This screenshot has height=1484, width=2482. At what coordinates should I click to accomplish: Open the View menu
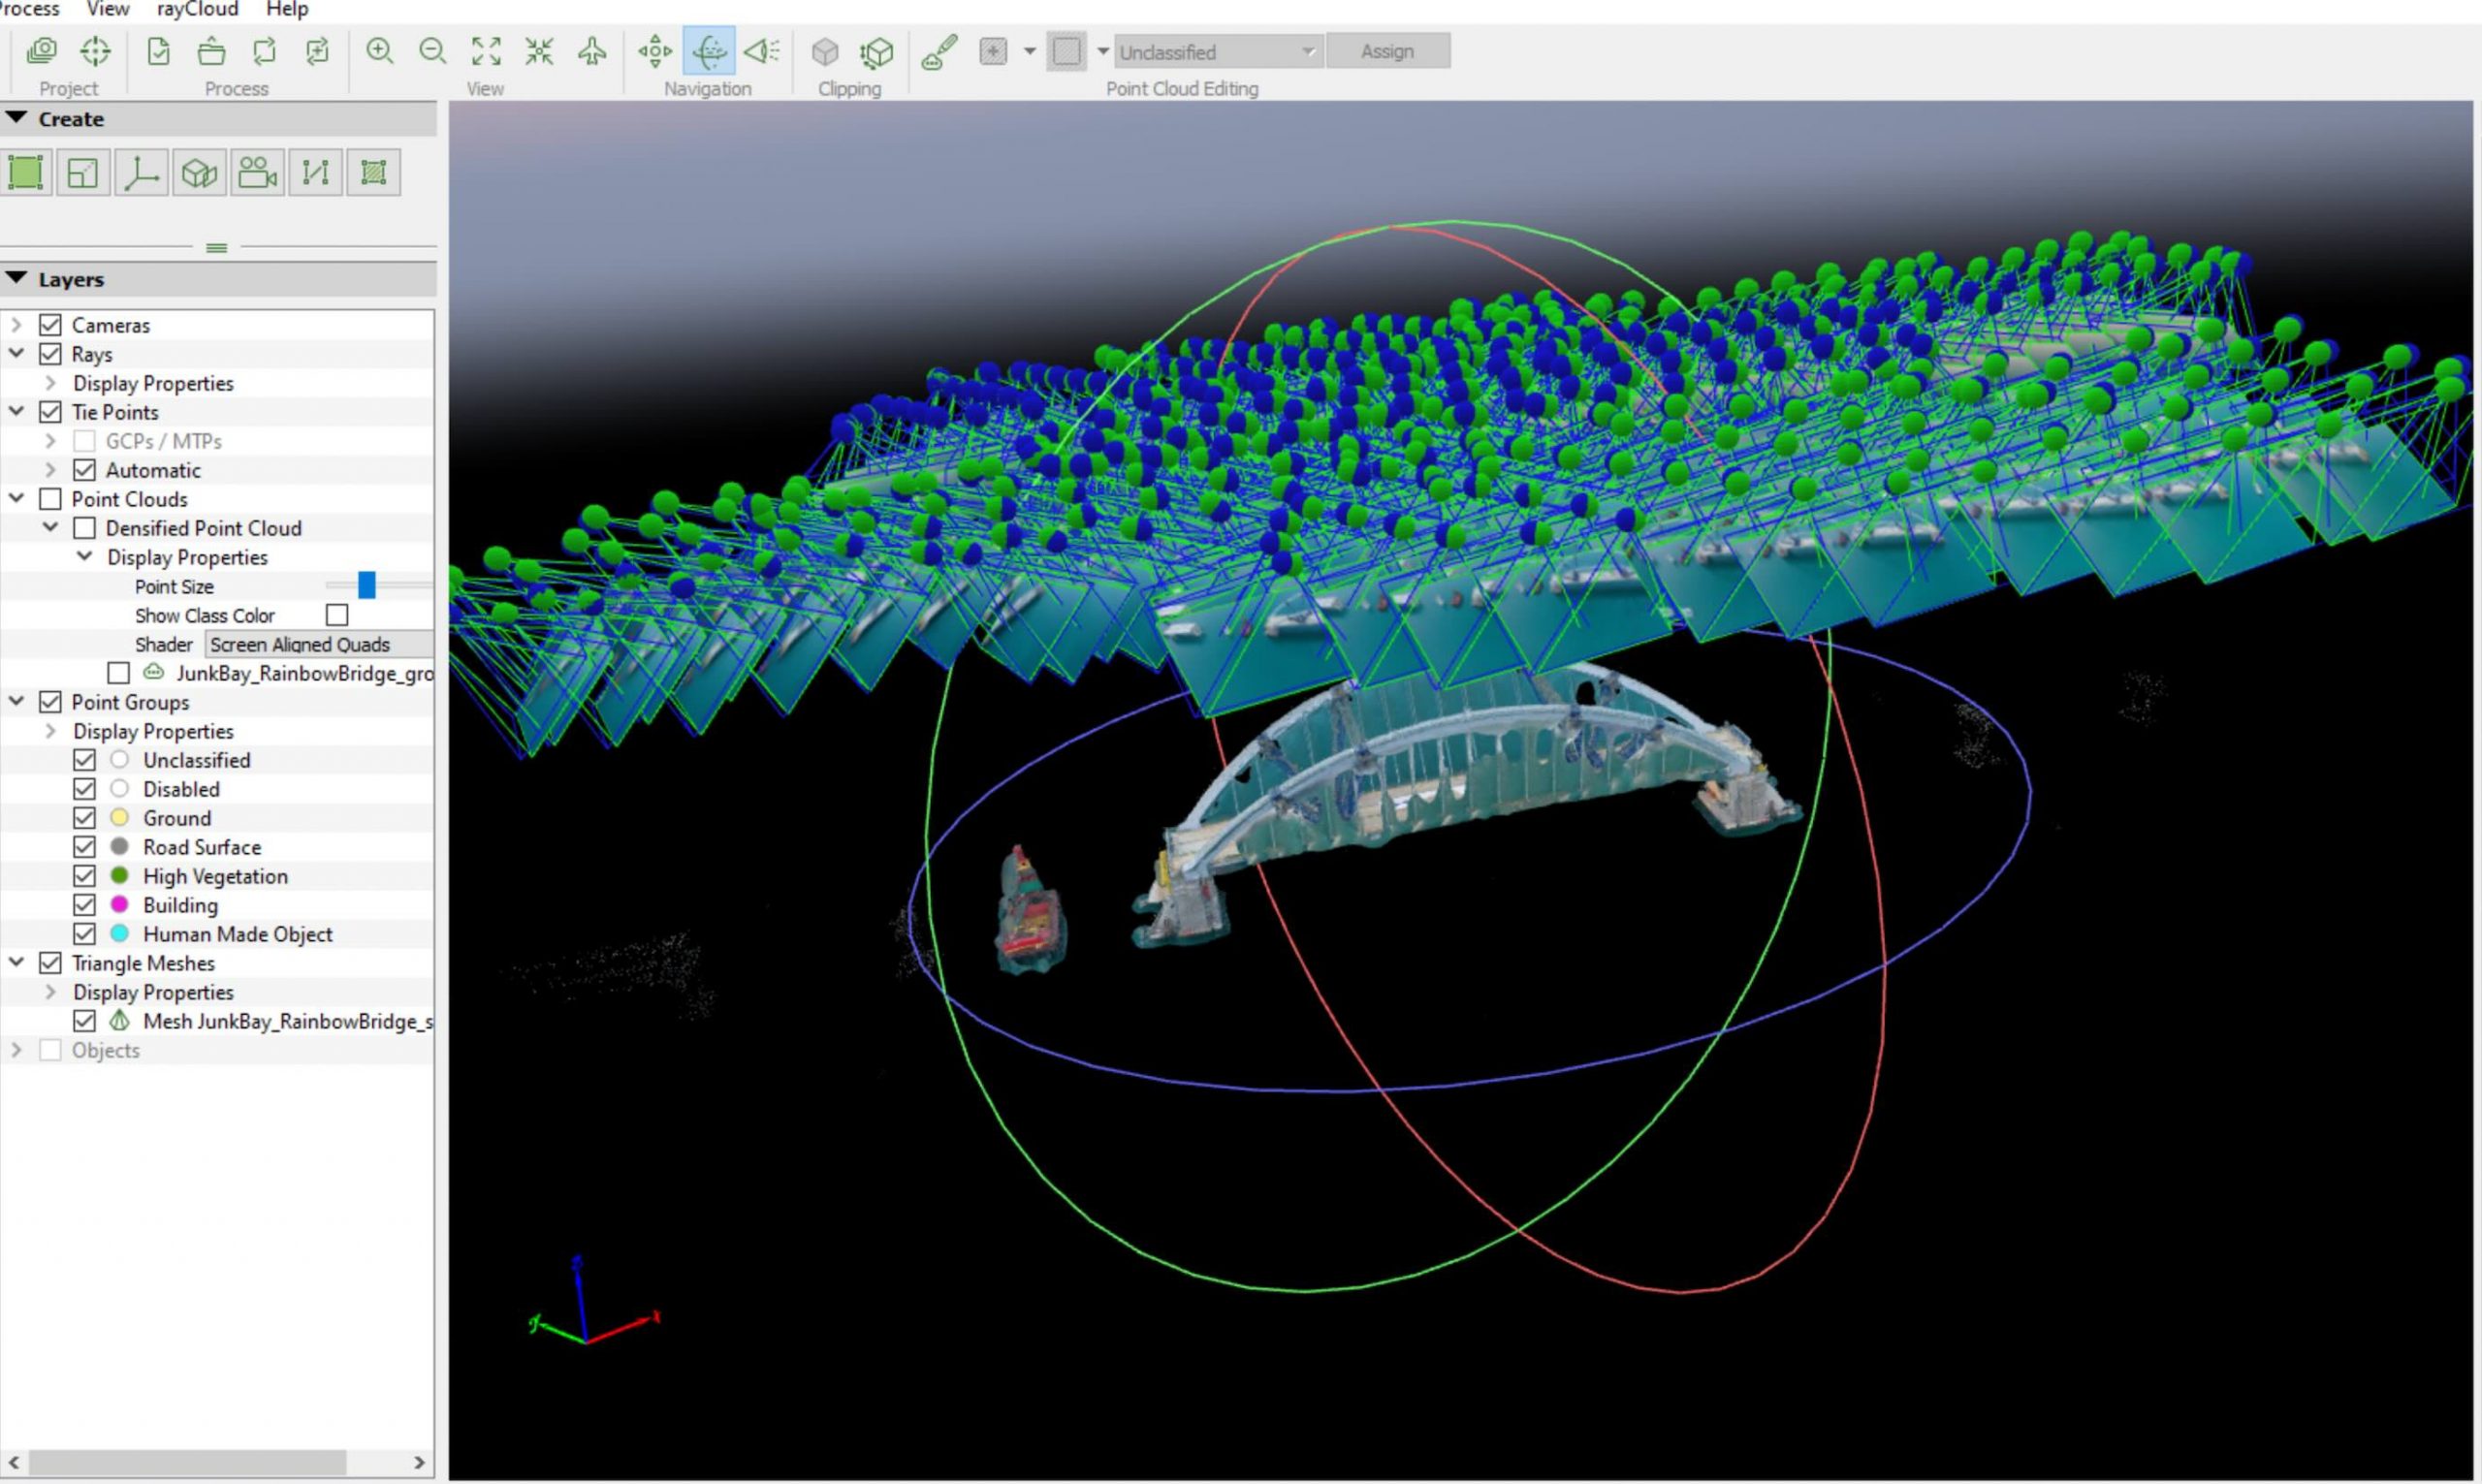click(x=107, y=9)
